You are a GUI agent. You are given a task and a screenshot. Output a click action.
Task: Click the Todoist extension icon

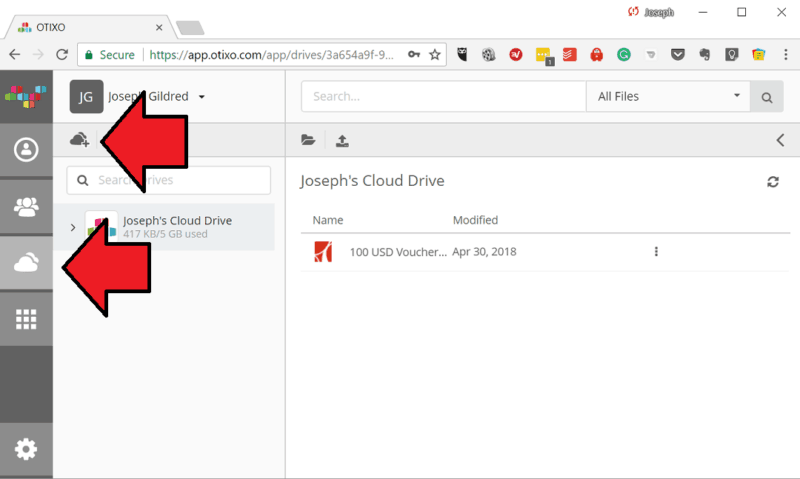point(569,54)
